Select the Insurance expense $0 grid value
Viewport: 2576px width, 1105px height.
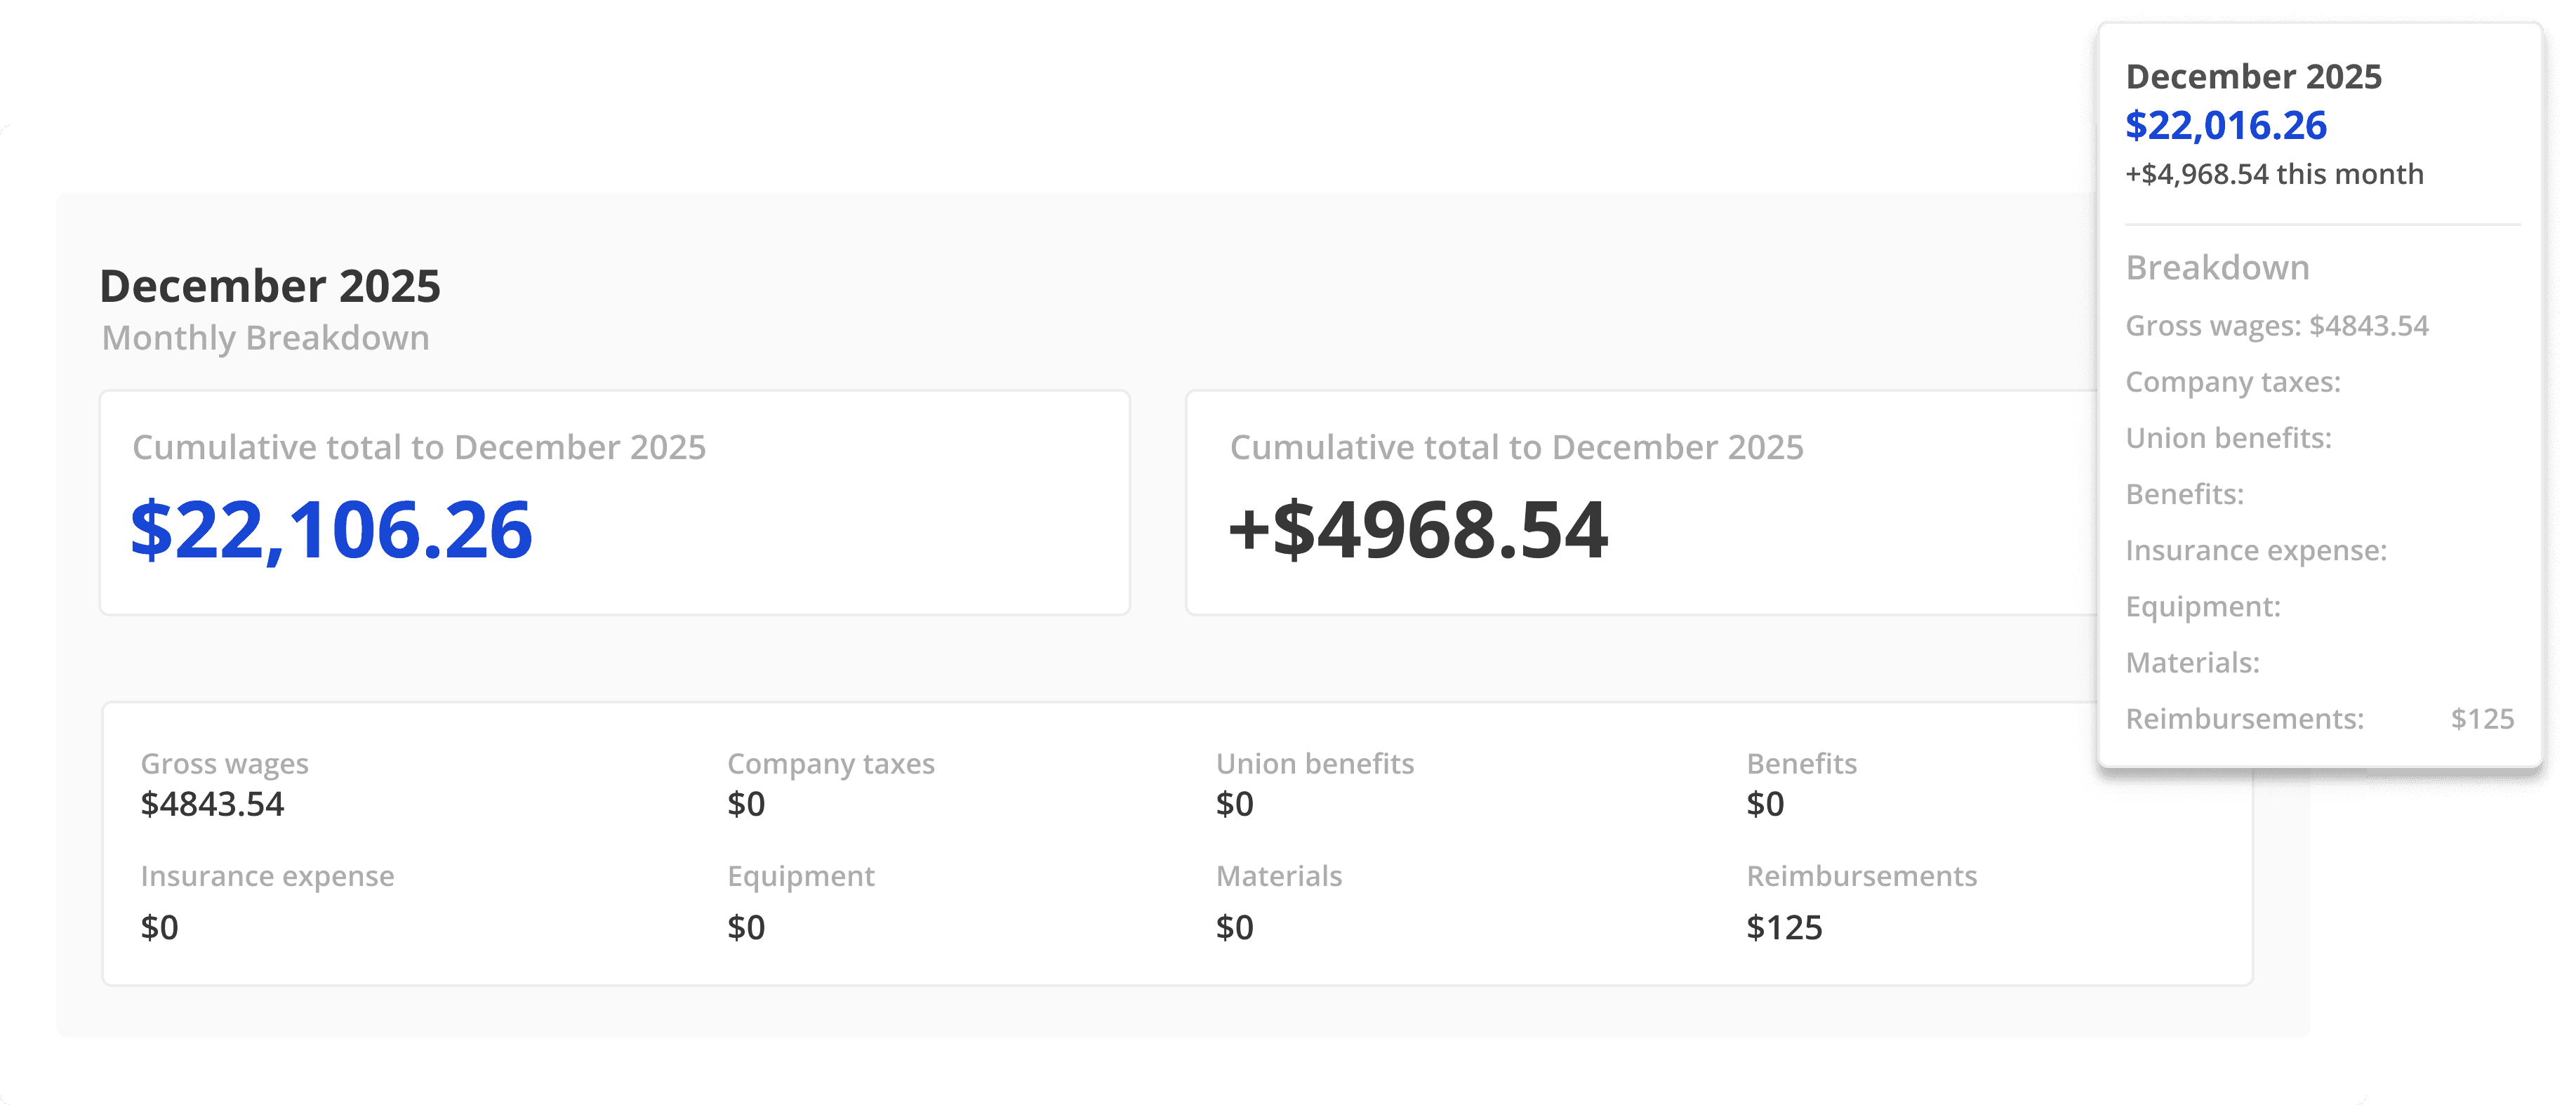[159, 928]
